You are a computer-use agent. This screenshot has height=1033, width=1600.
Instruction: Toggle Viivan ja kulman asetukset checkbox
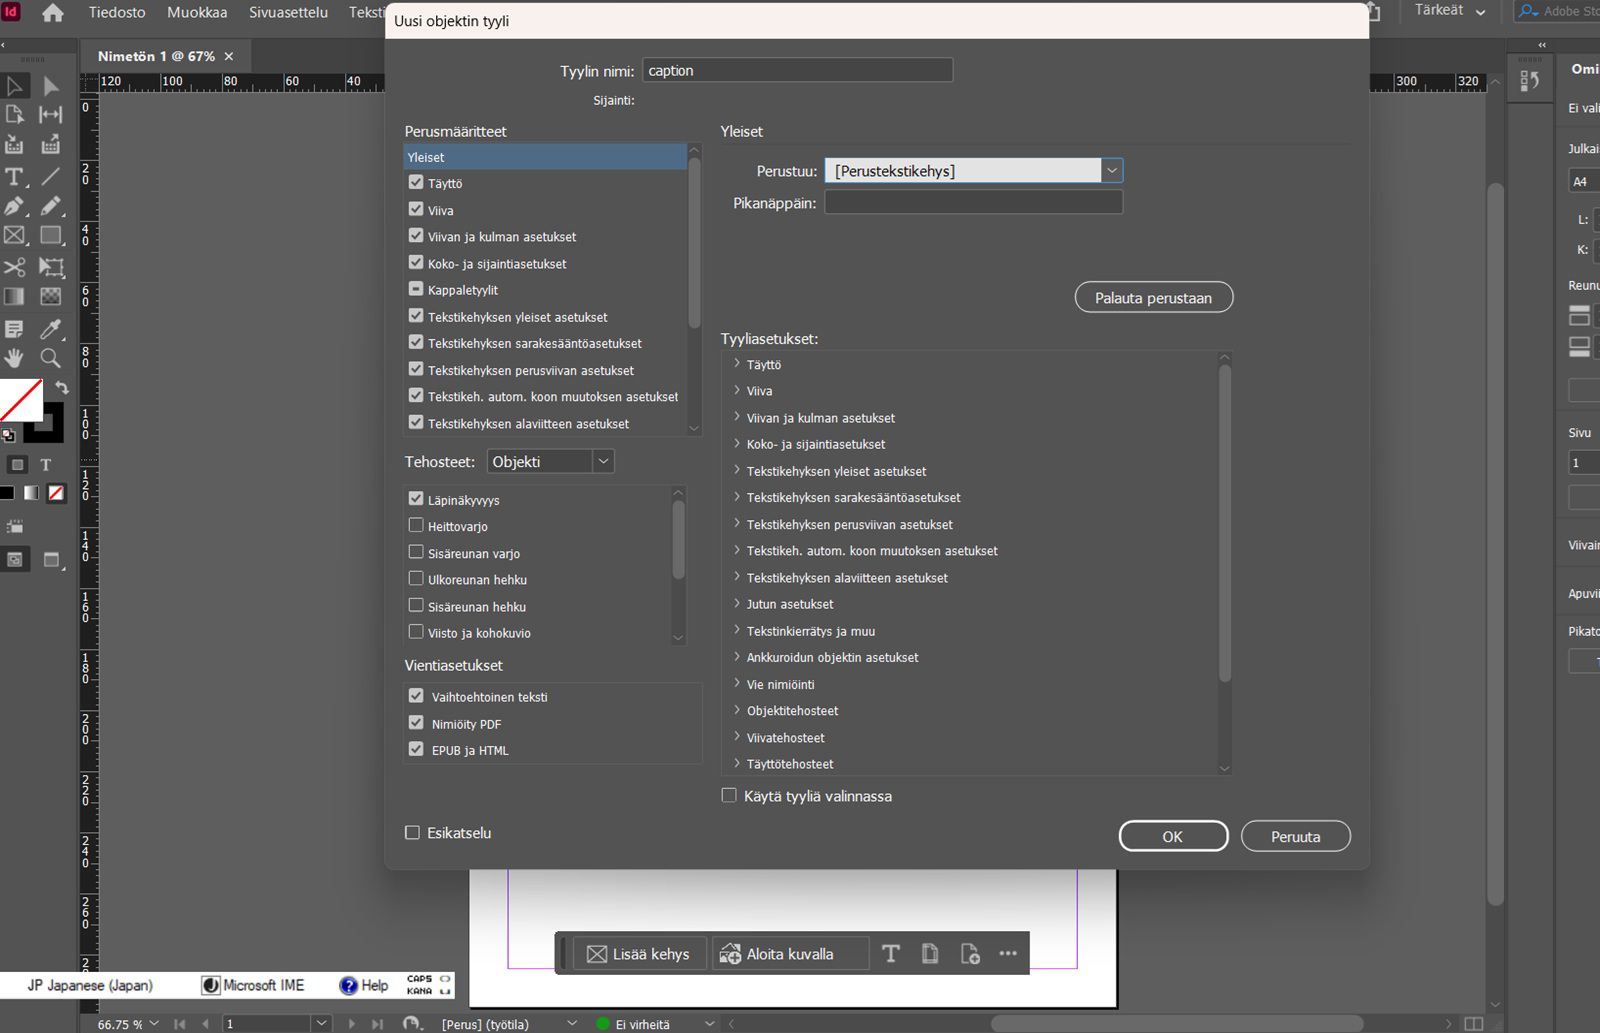pos(416,236)
